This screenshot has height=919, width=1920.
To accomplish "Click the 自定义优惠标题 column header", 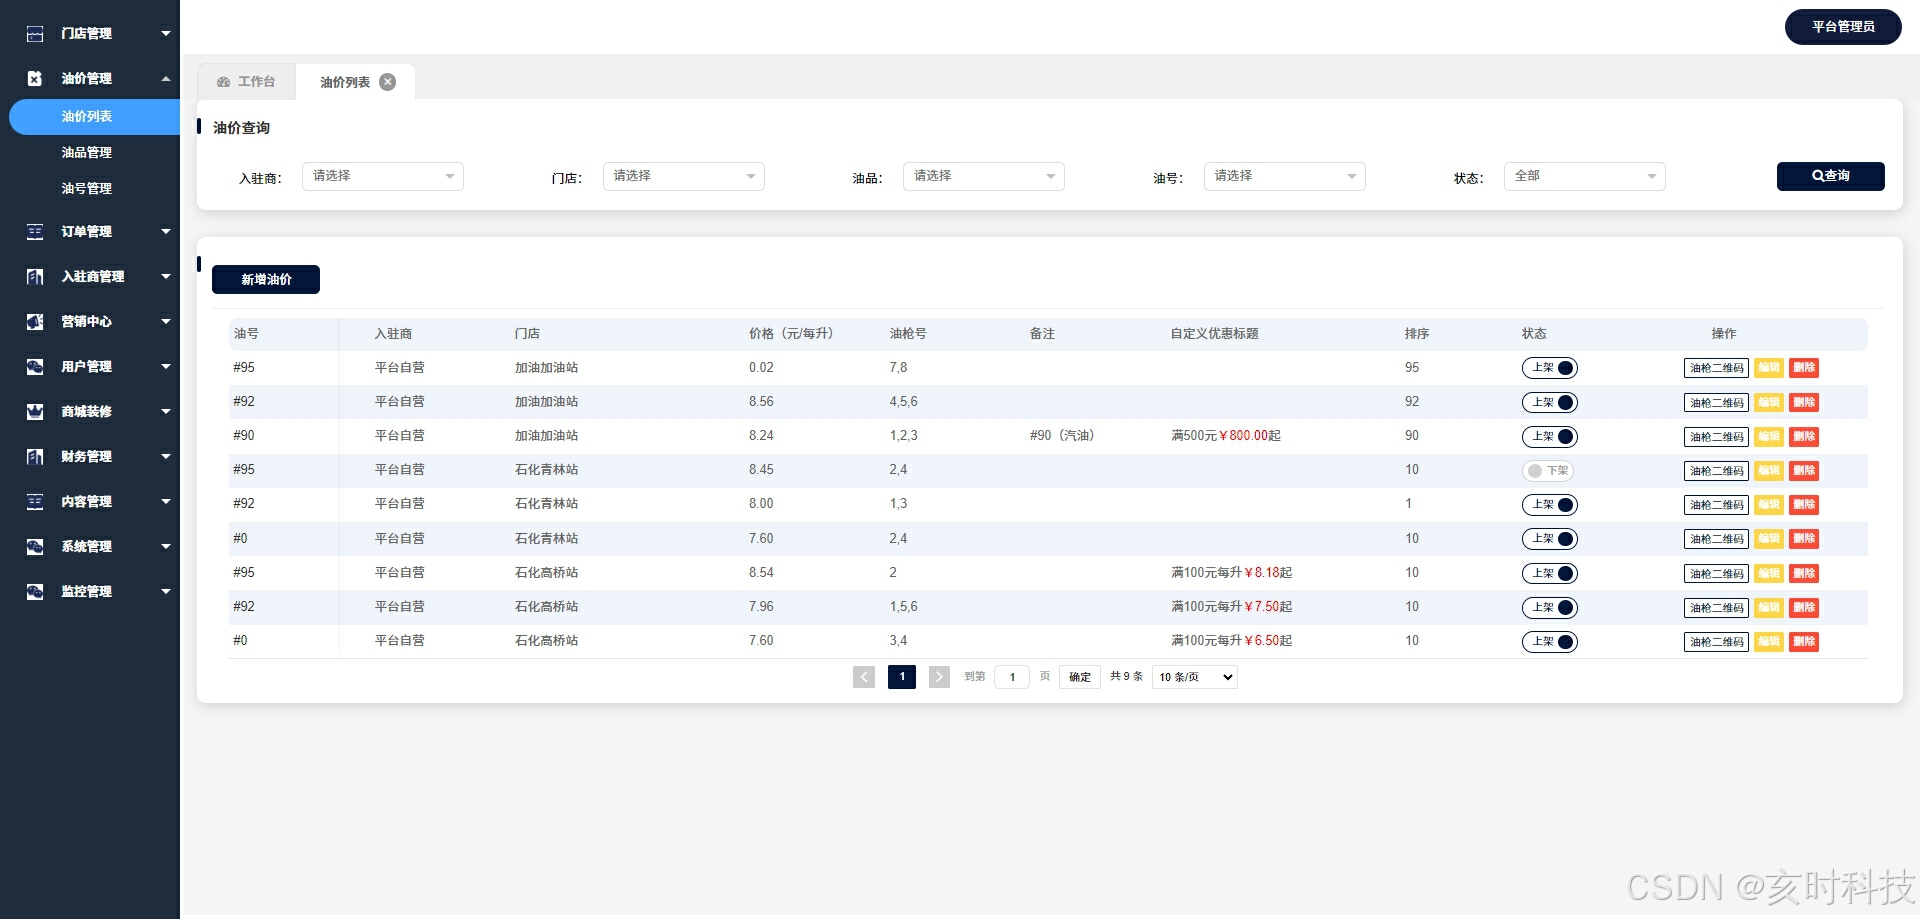I will (x=1214, y=334).
